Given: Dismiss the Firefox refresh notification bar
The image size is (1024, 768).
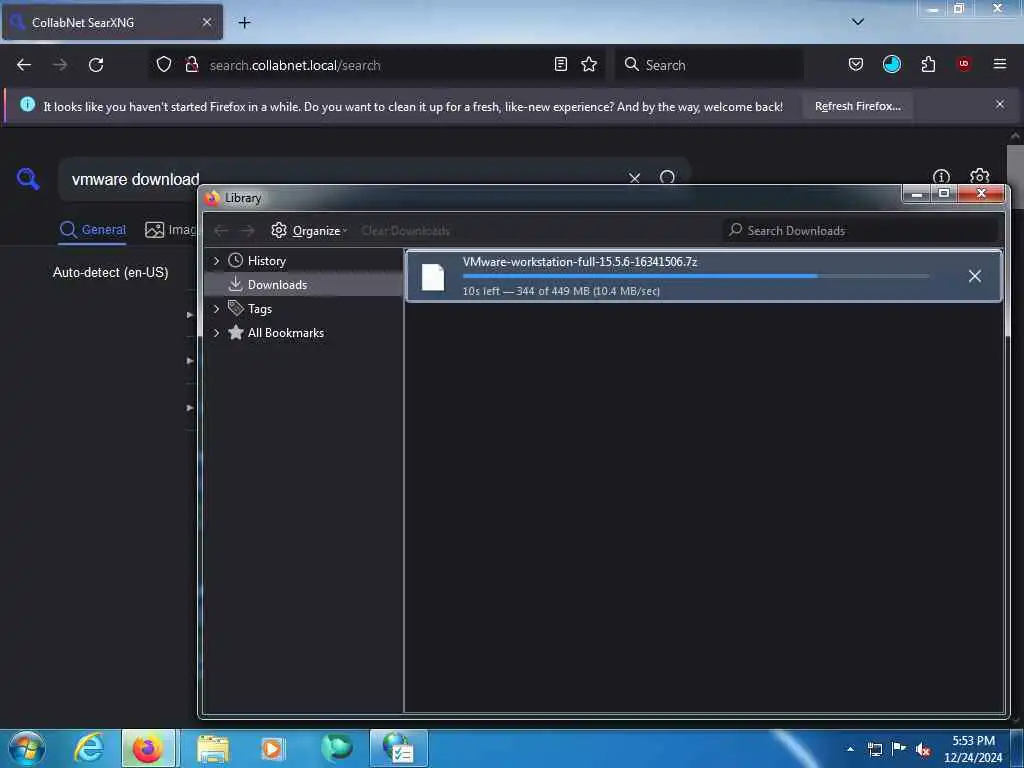Looking at the screenshot, I should 1000,104.
